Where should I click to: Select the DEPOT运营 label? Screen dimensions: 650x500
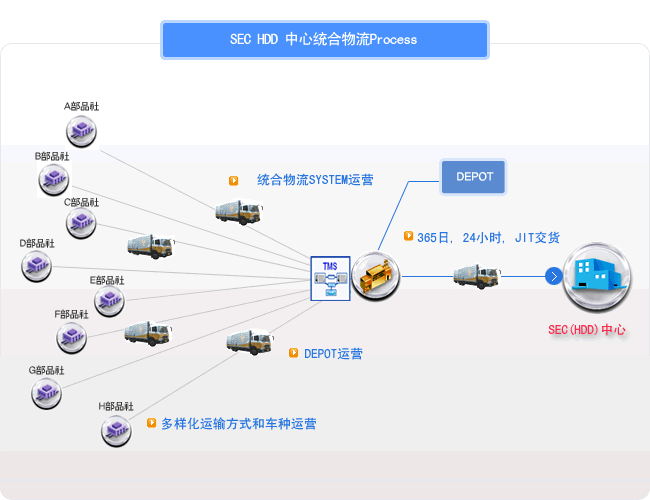(x=333, y=354)
